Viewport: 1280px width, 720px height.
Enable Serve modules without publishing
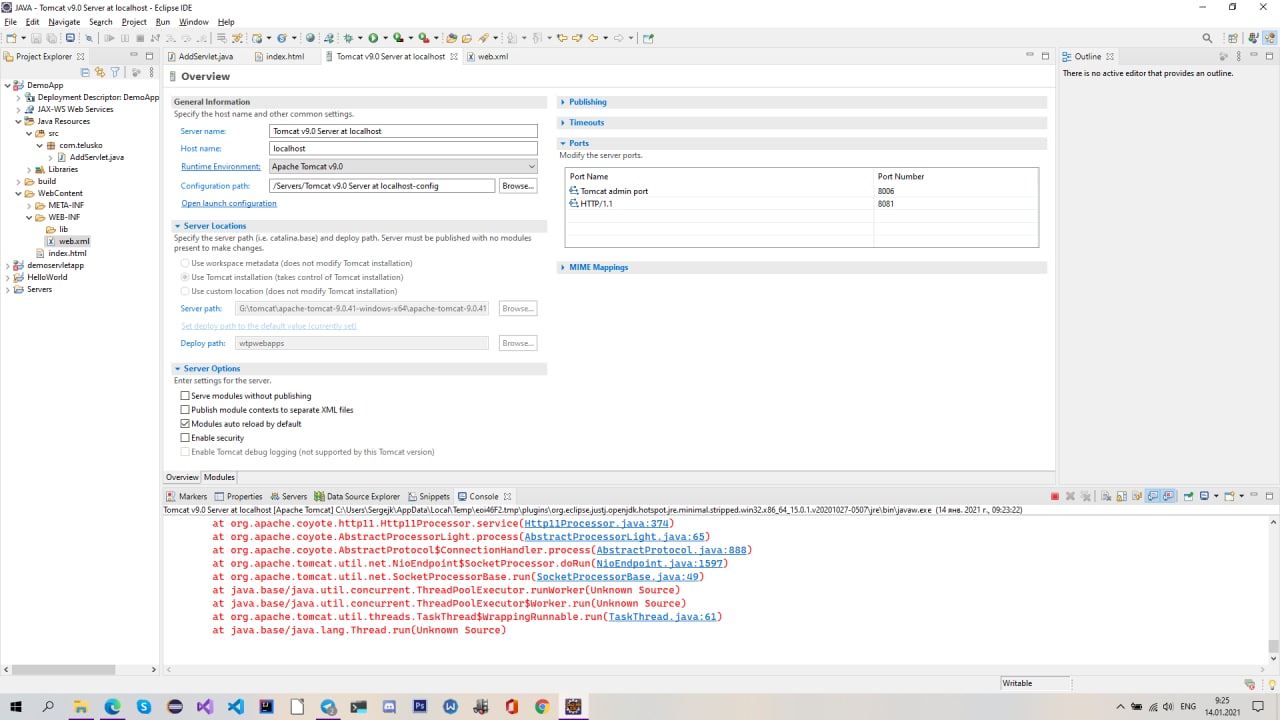(x=185, y=396)
